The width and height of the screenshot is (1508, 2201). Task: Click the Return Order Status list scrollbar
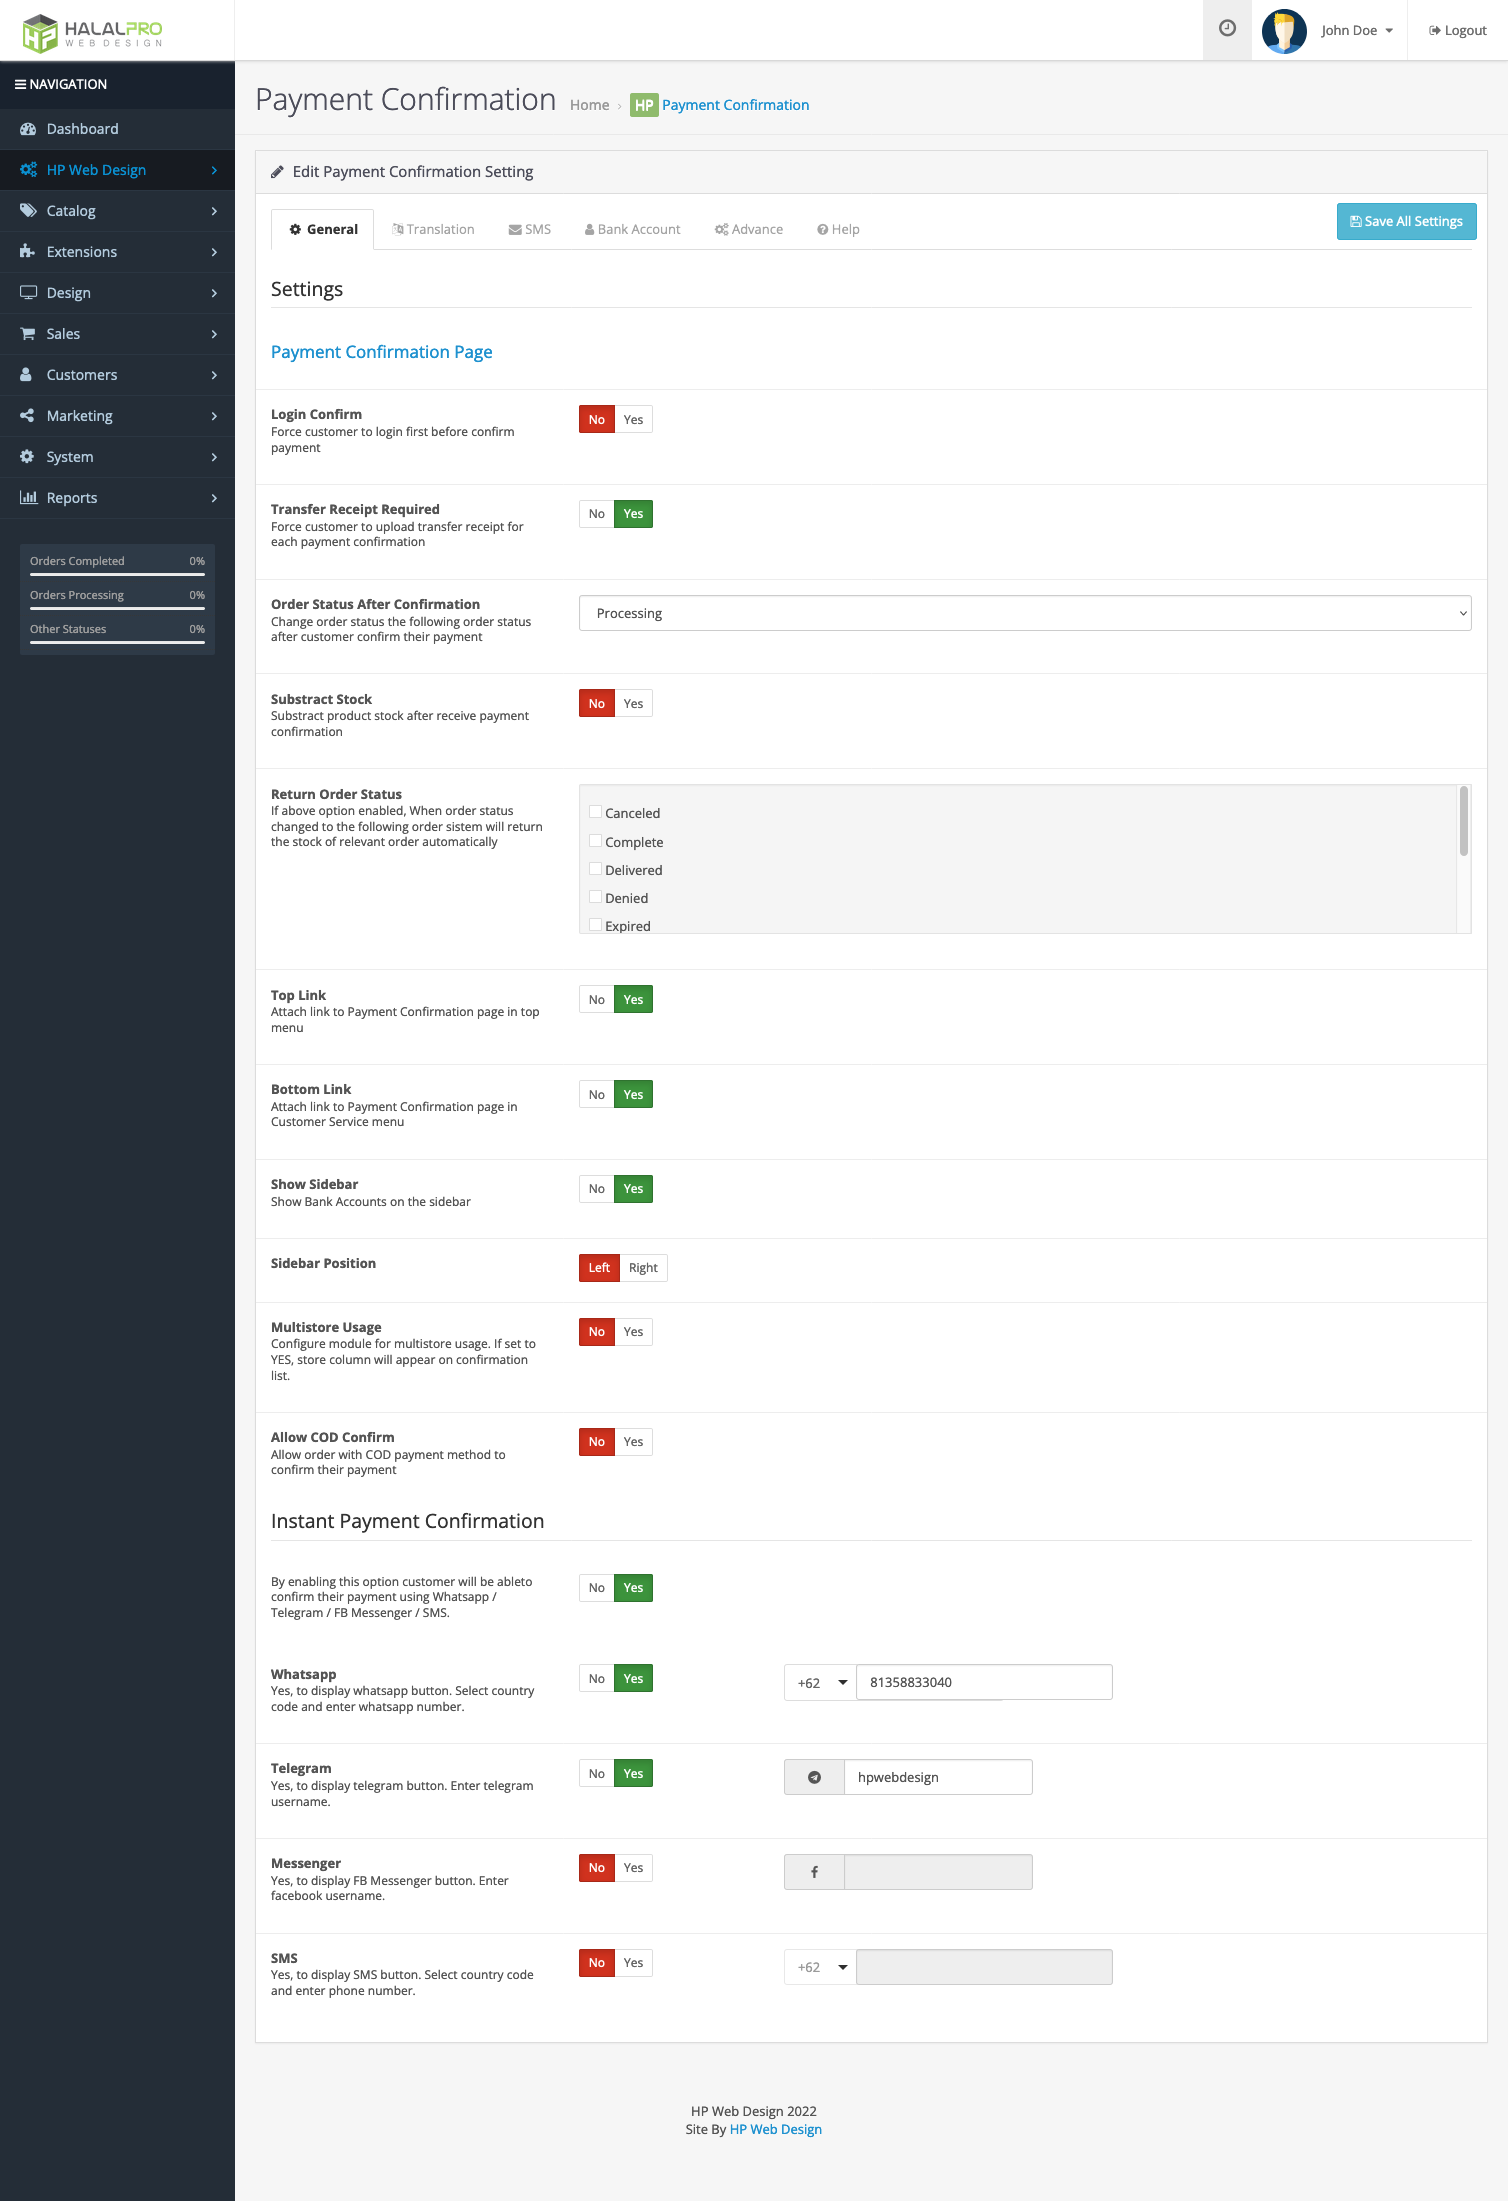pos(1464,821)
